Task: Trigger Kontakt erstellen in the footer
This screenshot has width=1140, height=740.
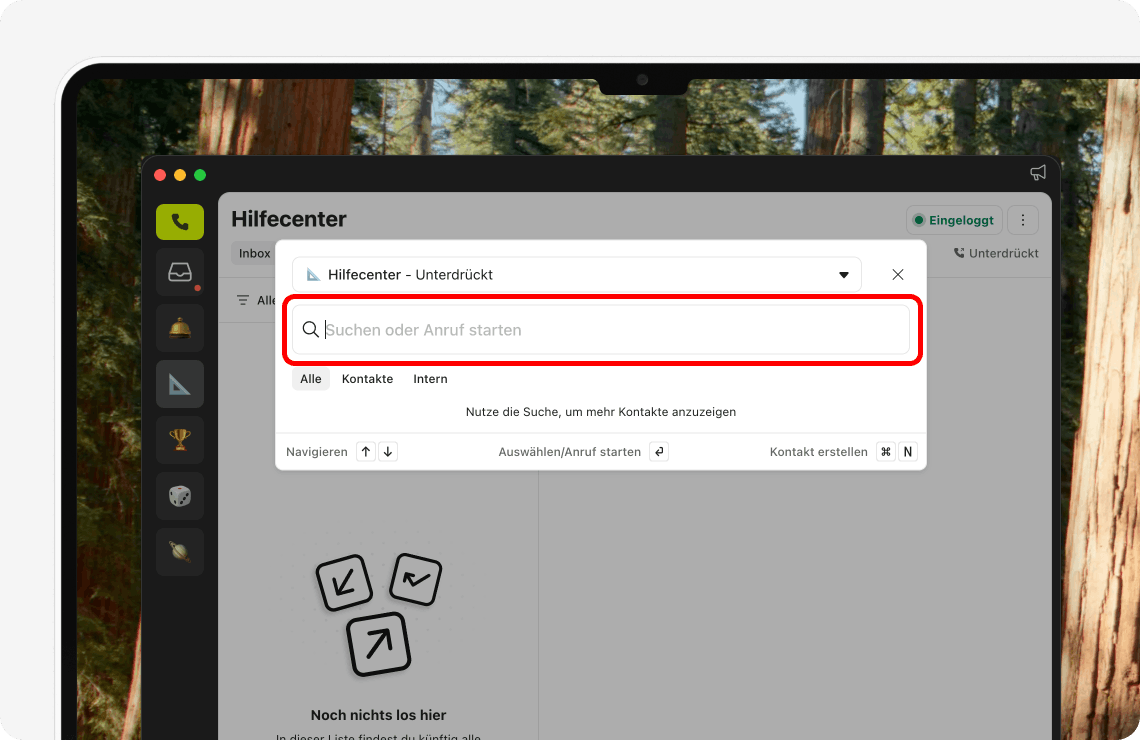Action: click(818, 451)
